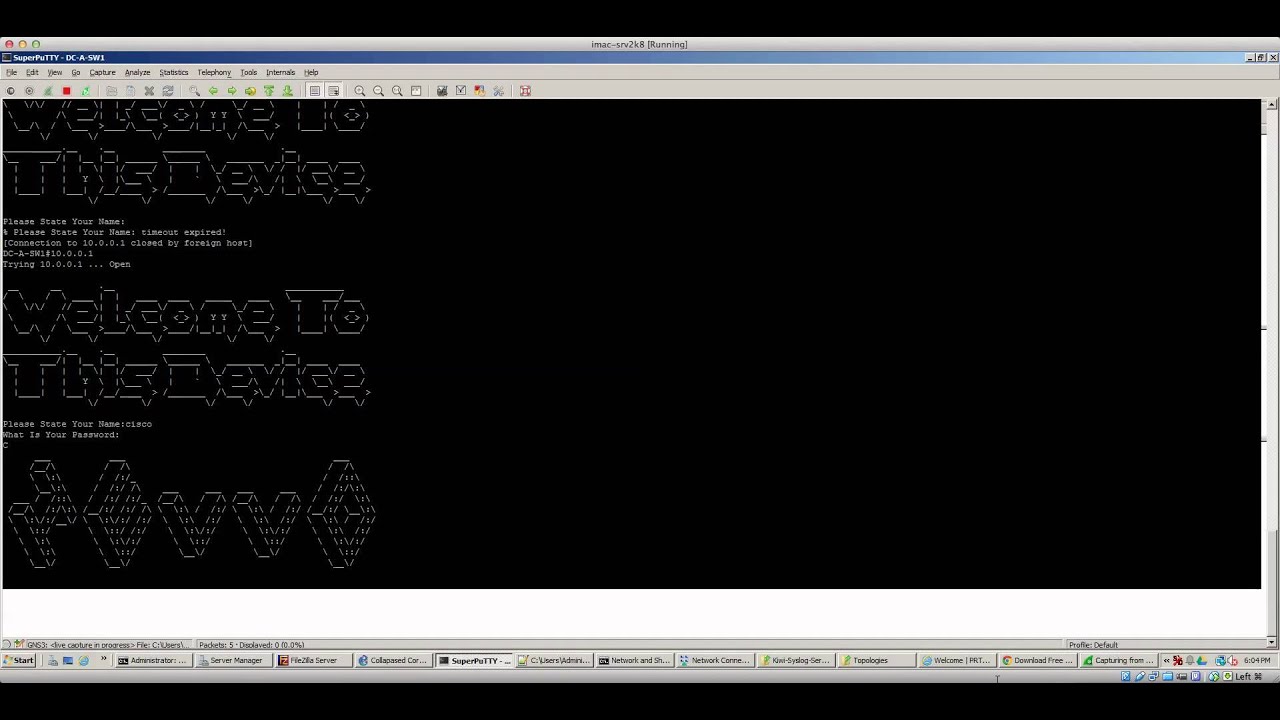1280x720 pixels.
Task: Click the find packet magnifier icon
Action: pyautogui.click(x=194, y=91)
